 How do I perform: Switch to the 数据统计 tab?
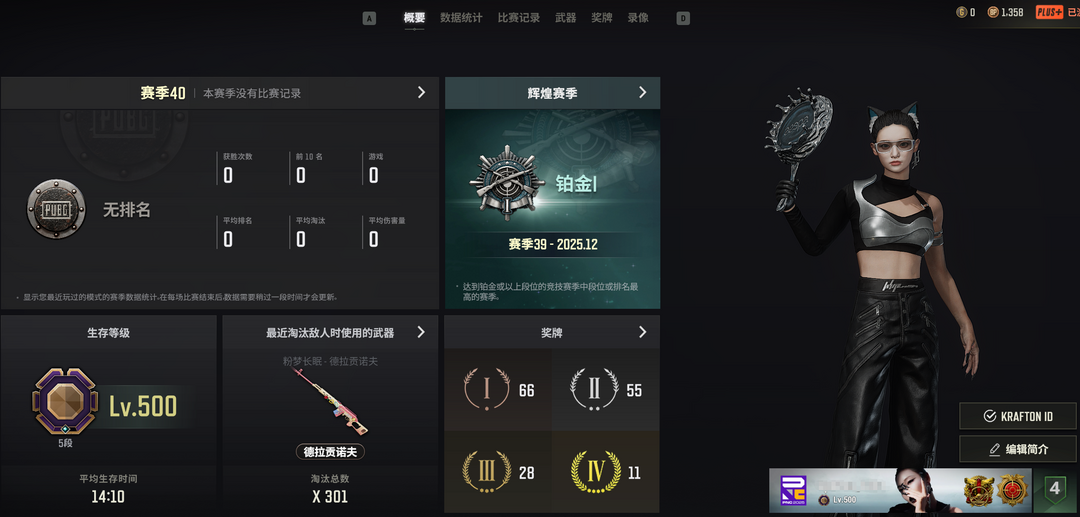(x=461, y=18)
